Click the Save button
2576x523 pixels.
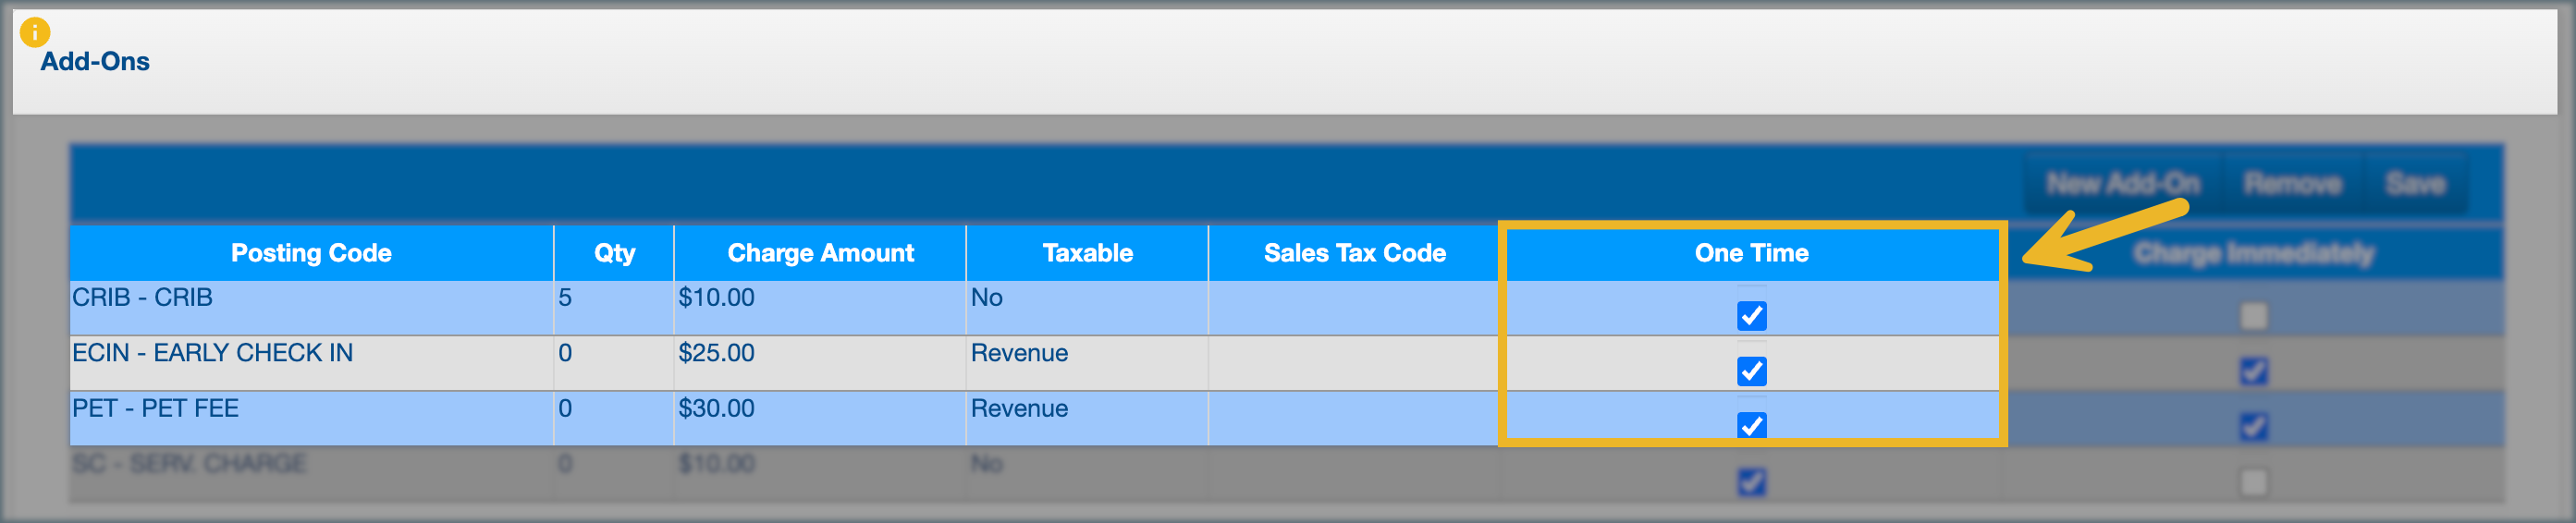[2415, 184]
